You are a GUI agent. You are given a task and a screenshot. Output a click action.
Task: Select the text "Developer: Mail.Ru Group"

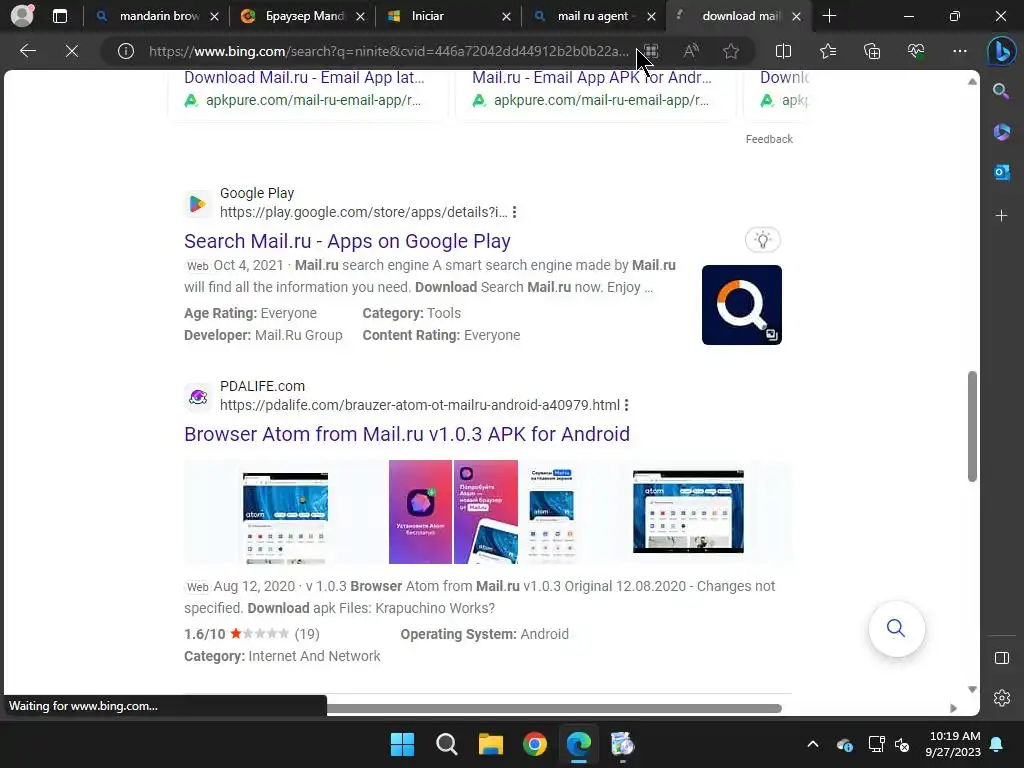tap(263, 335)
